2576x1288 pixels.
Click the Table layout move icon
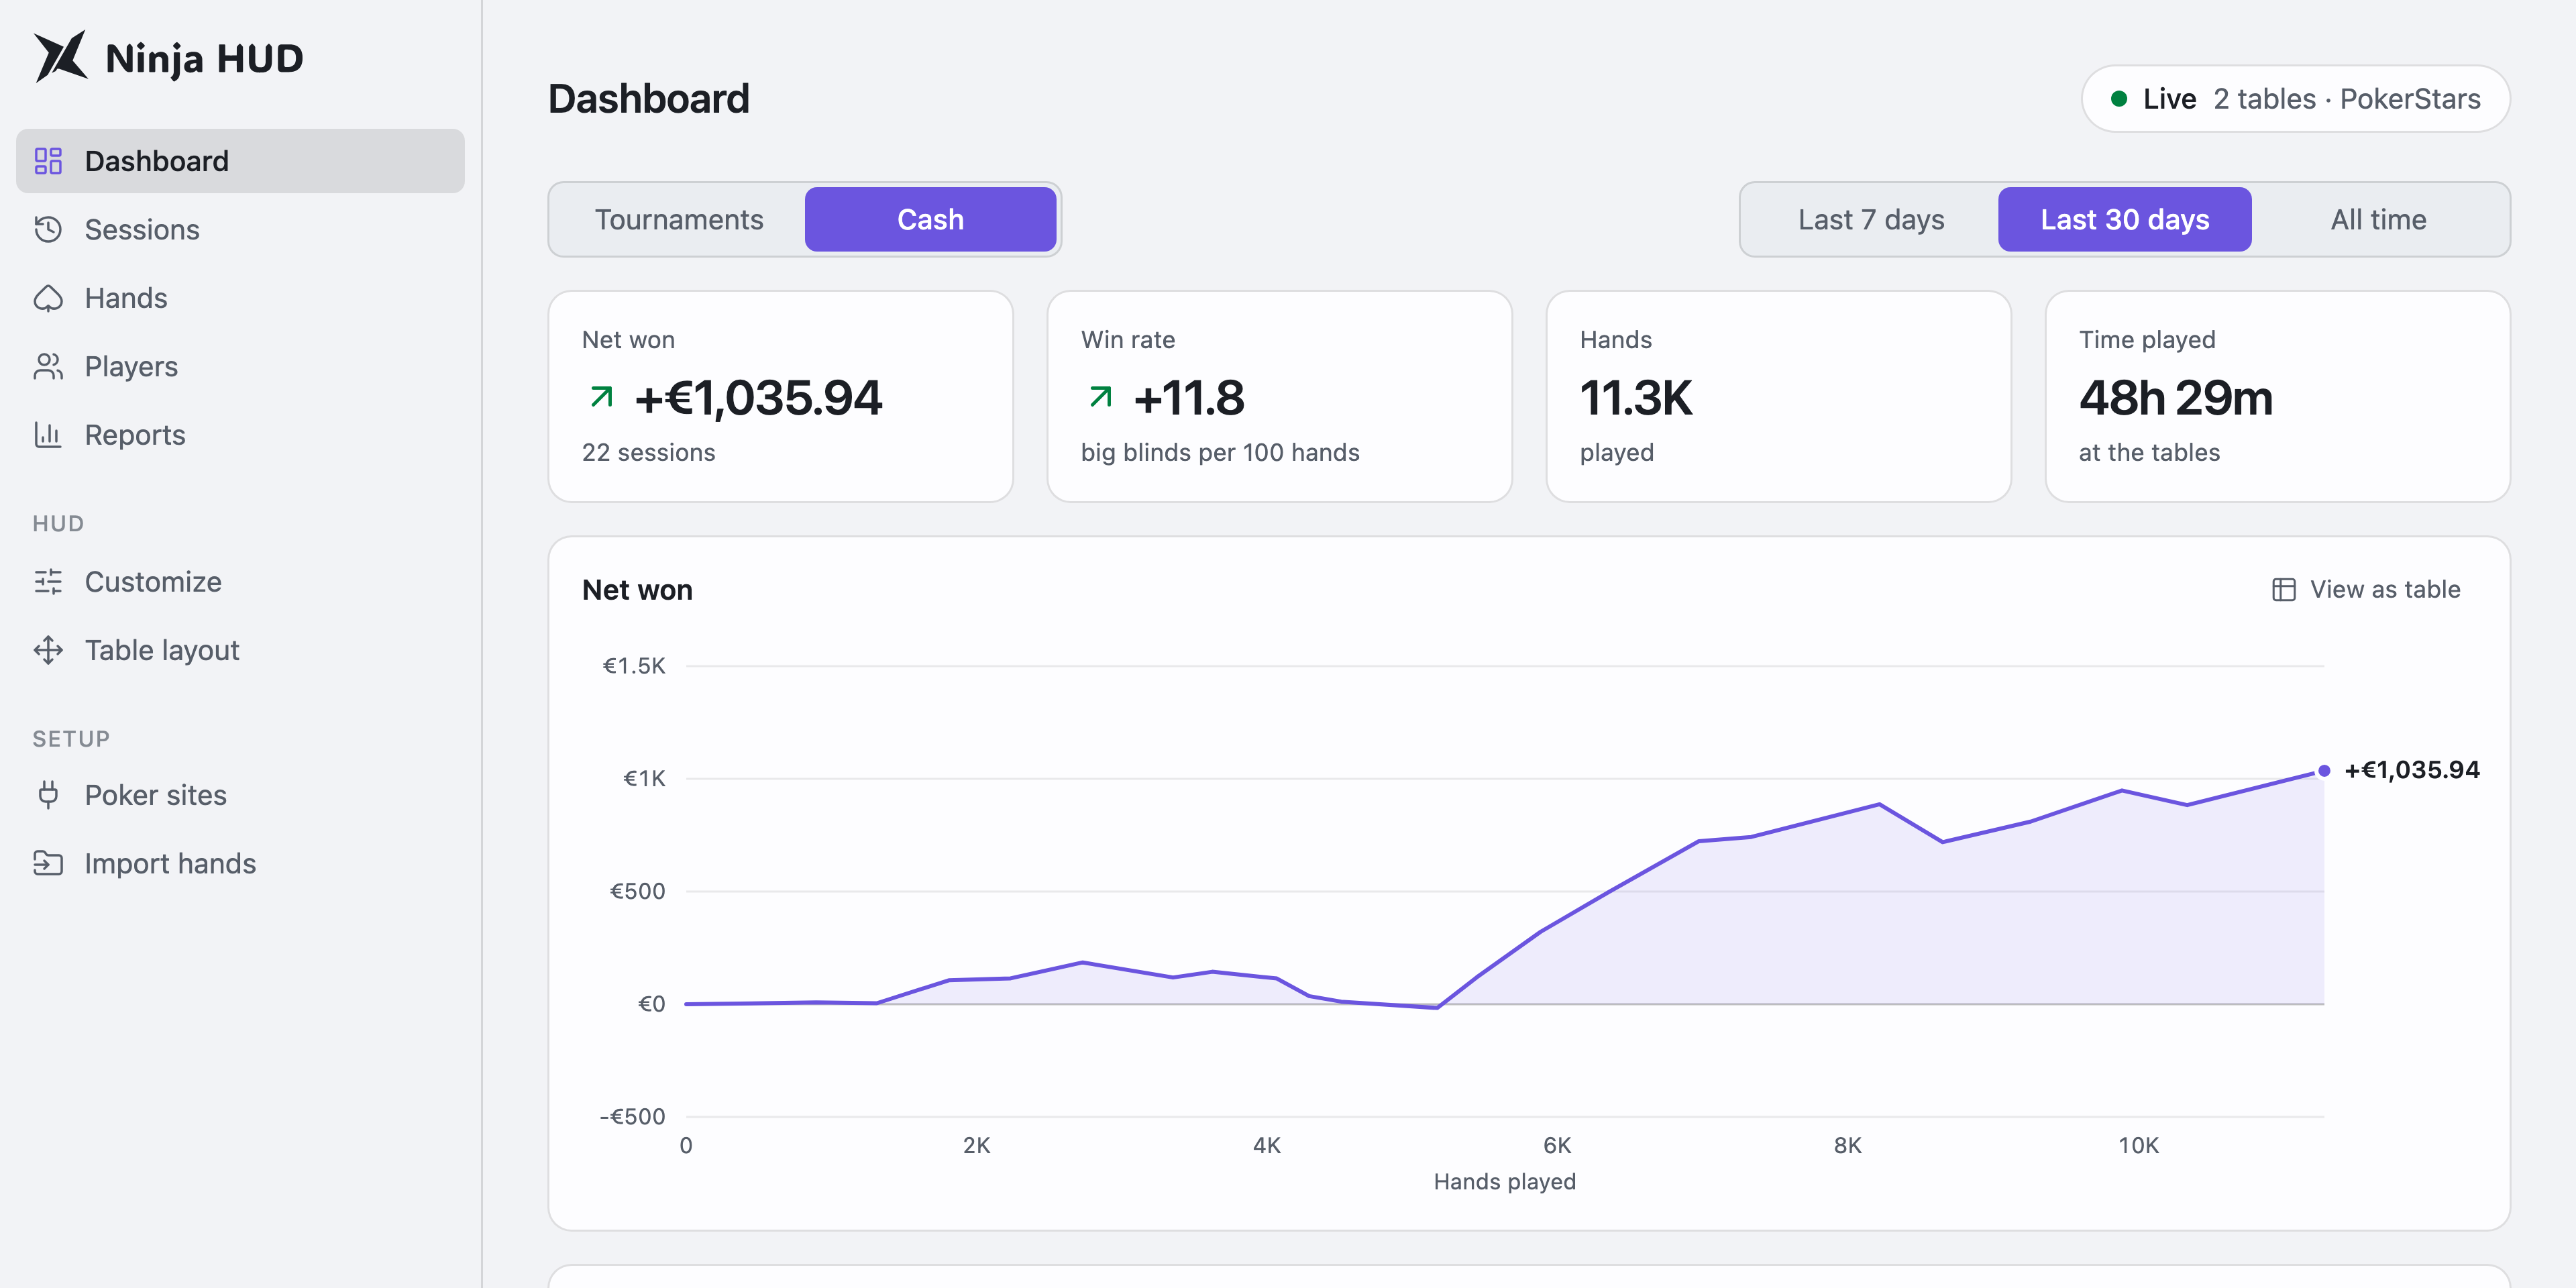tap(48, 650)
